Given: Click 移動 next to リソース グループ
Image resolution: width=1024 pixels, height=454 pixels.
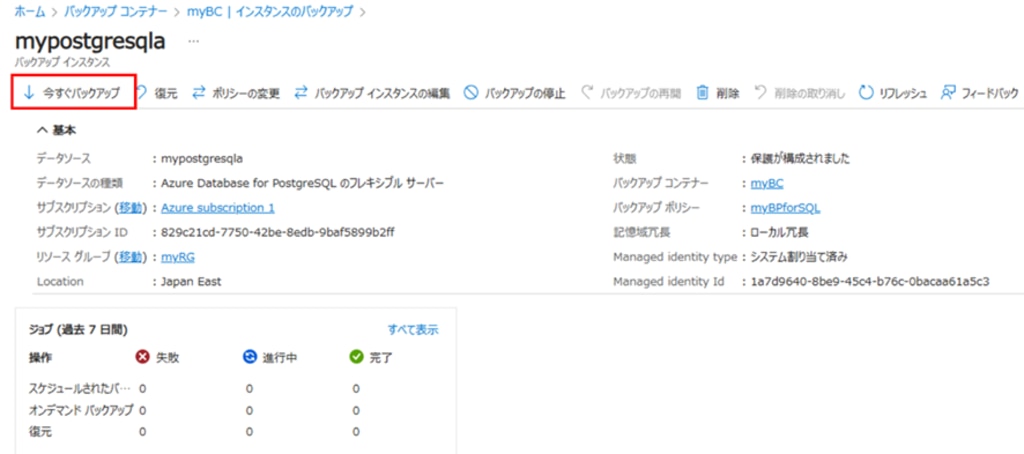Looking at the screenshot, I should (129, 257).
